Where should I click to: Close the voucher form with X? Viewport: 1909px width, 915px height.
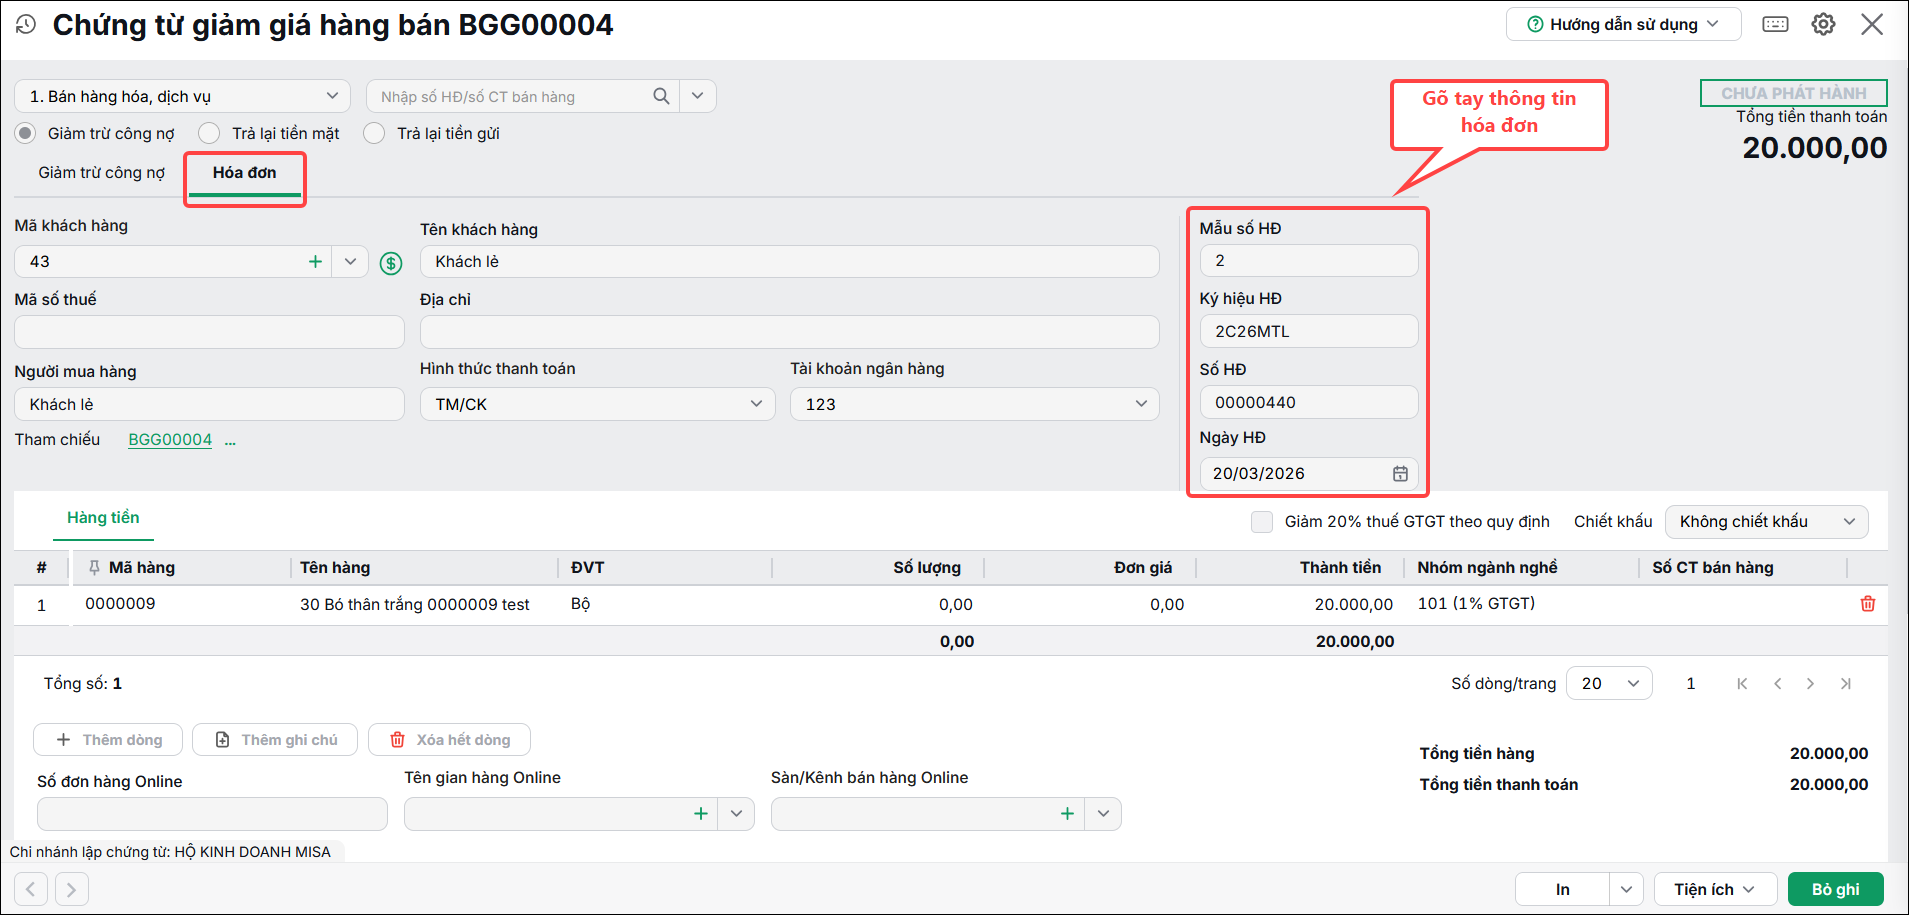1872,24
